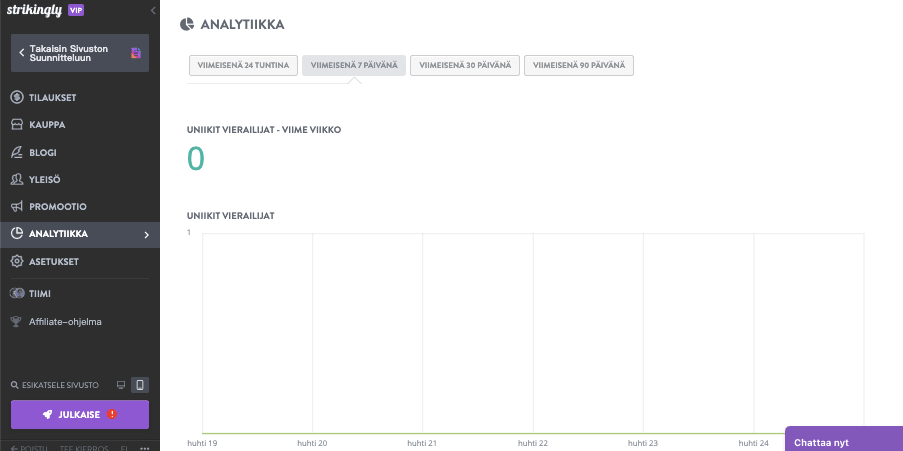Click the large green 0 visitor count
Image resolution: width=903 pixels, height=451 pixels.
(196, 159)
